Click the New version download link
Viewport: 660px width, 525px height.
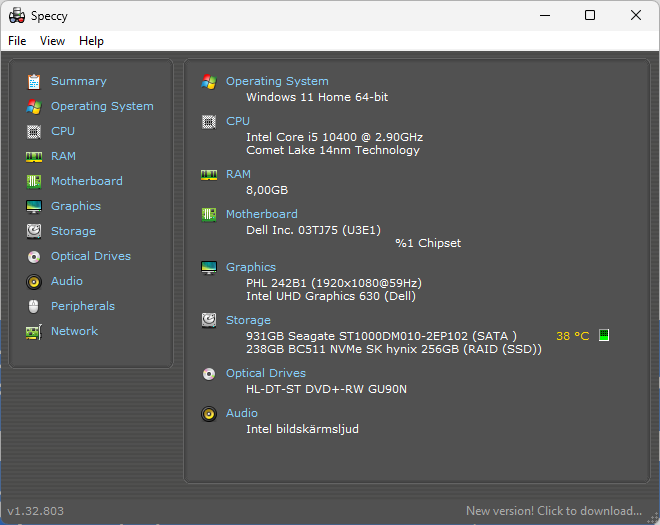[554, 511]
